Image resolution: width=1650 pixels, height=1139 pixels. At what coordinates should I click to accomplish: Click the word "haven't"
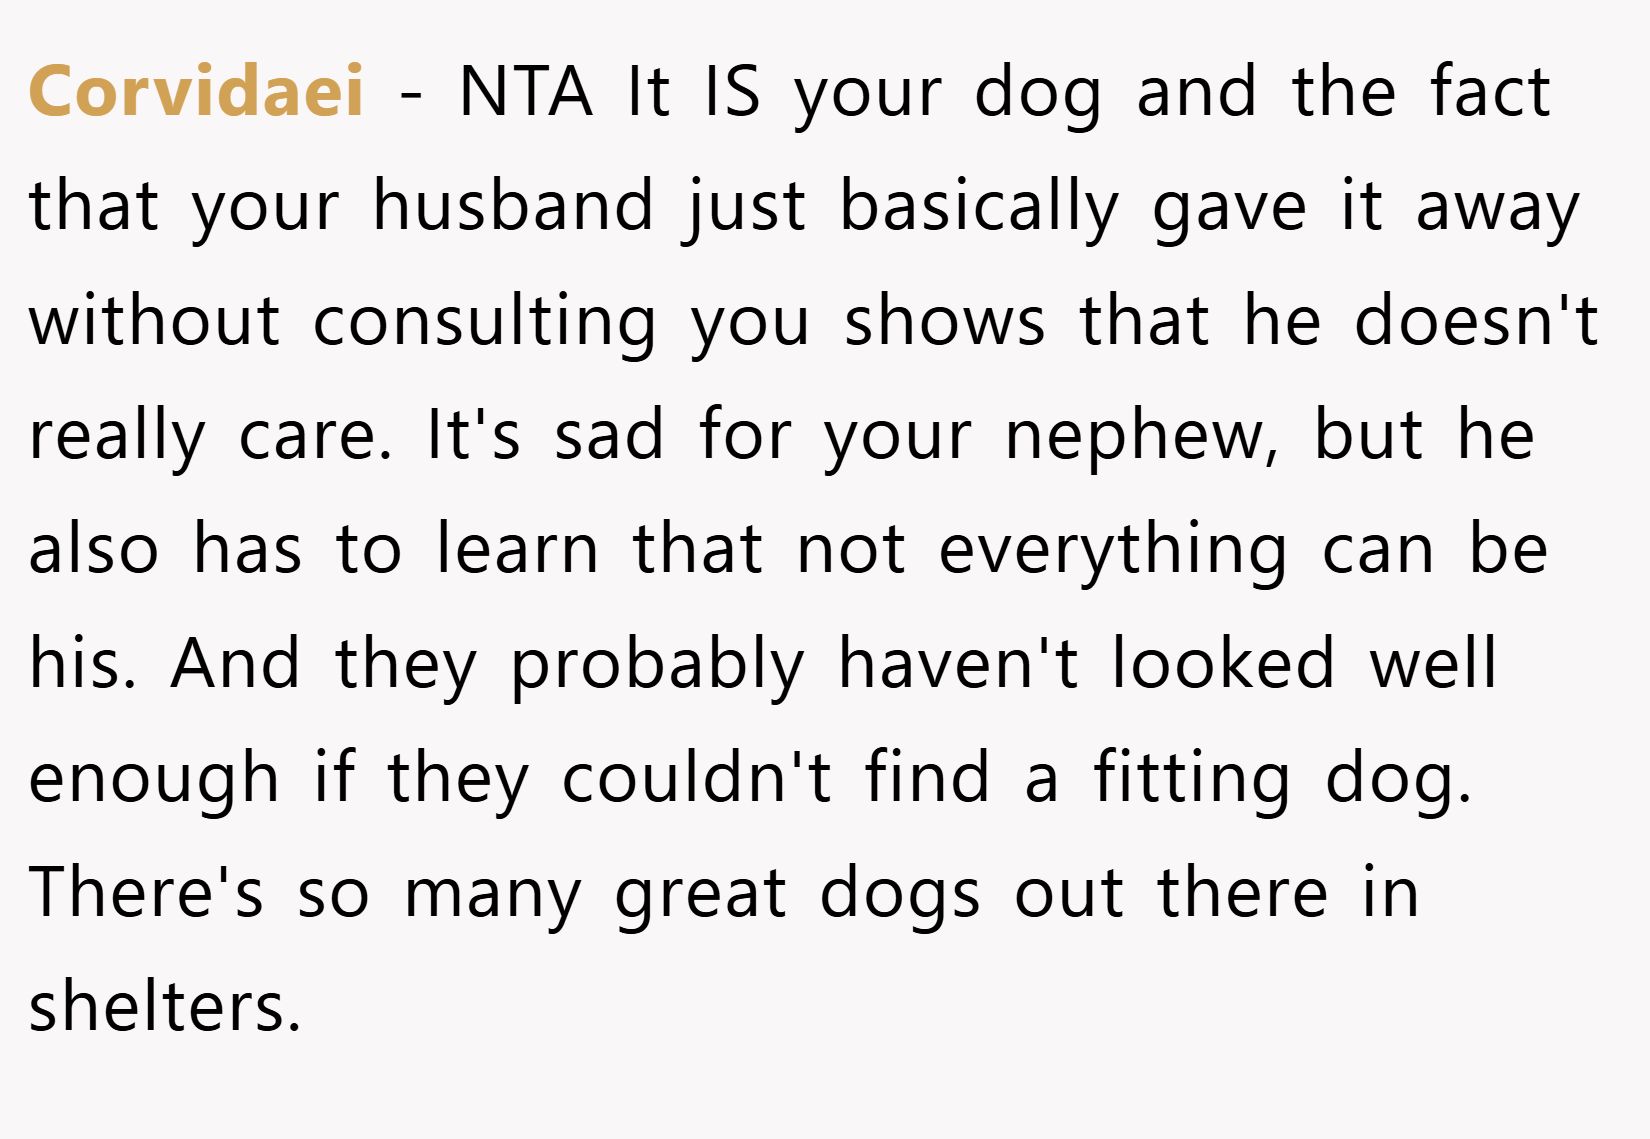click(958, 664)
